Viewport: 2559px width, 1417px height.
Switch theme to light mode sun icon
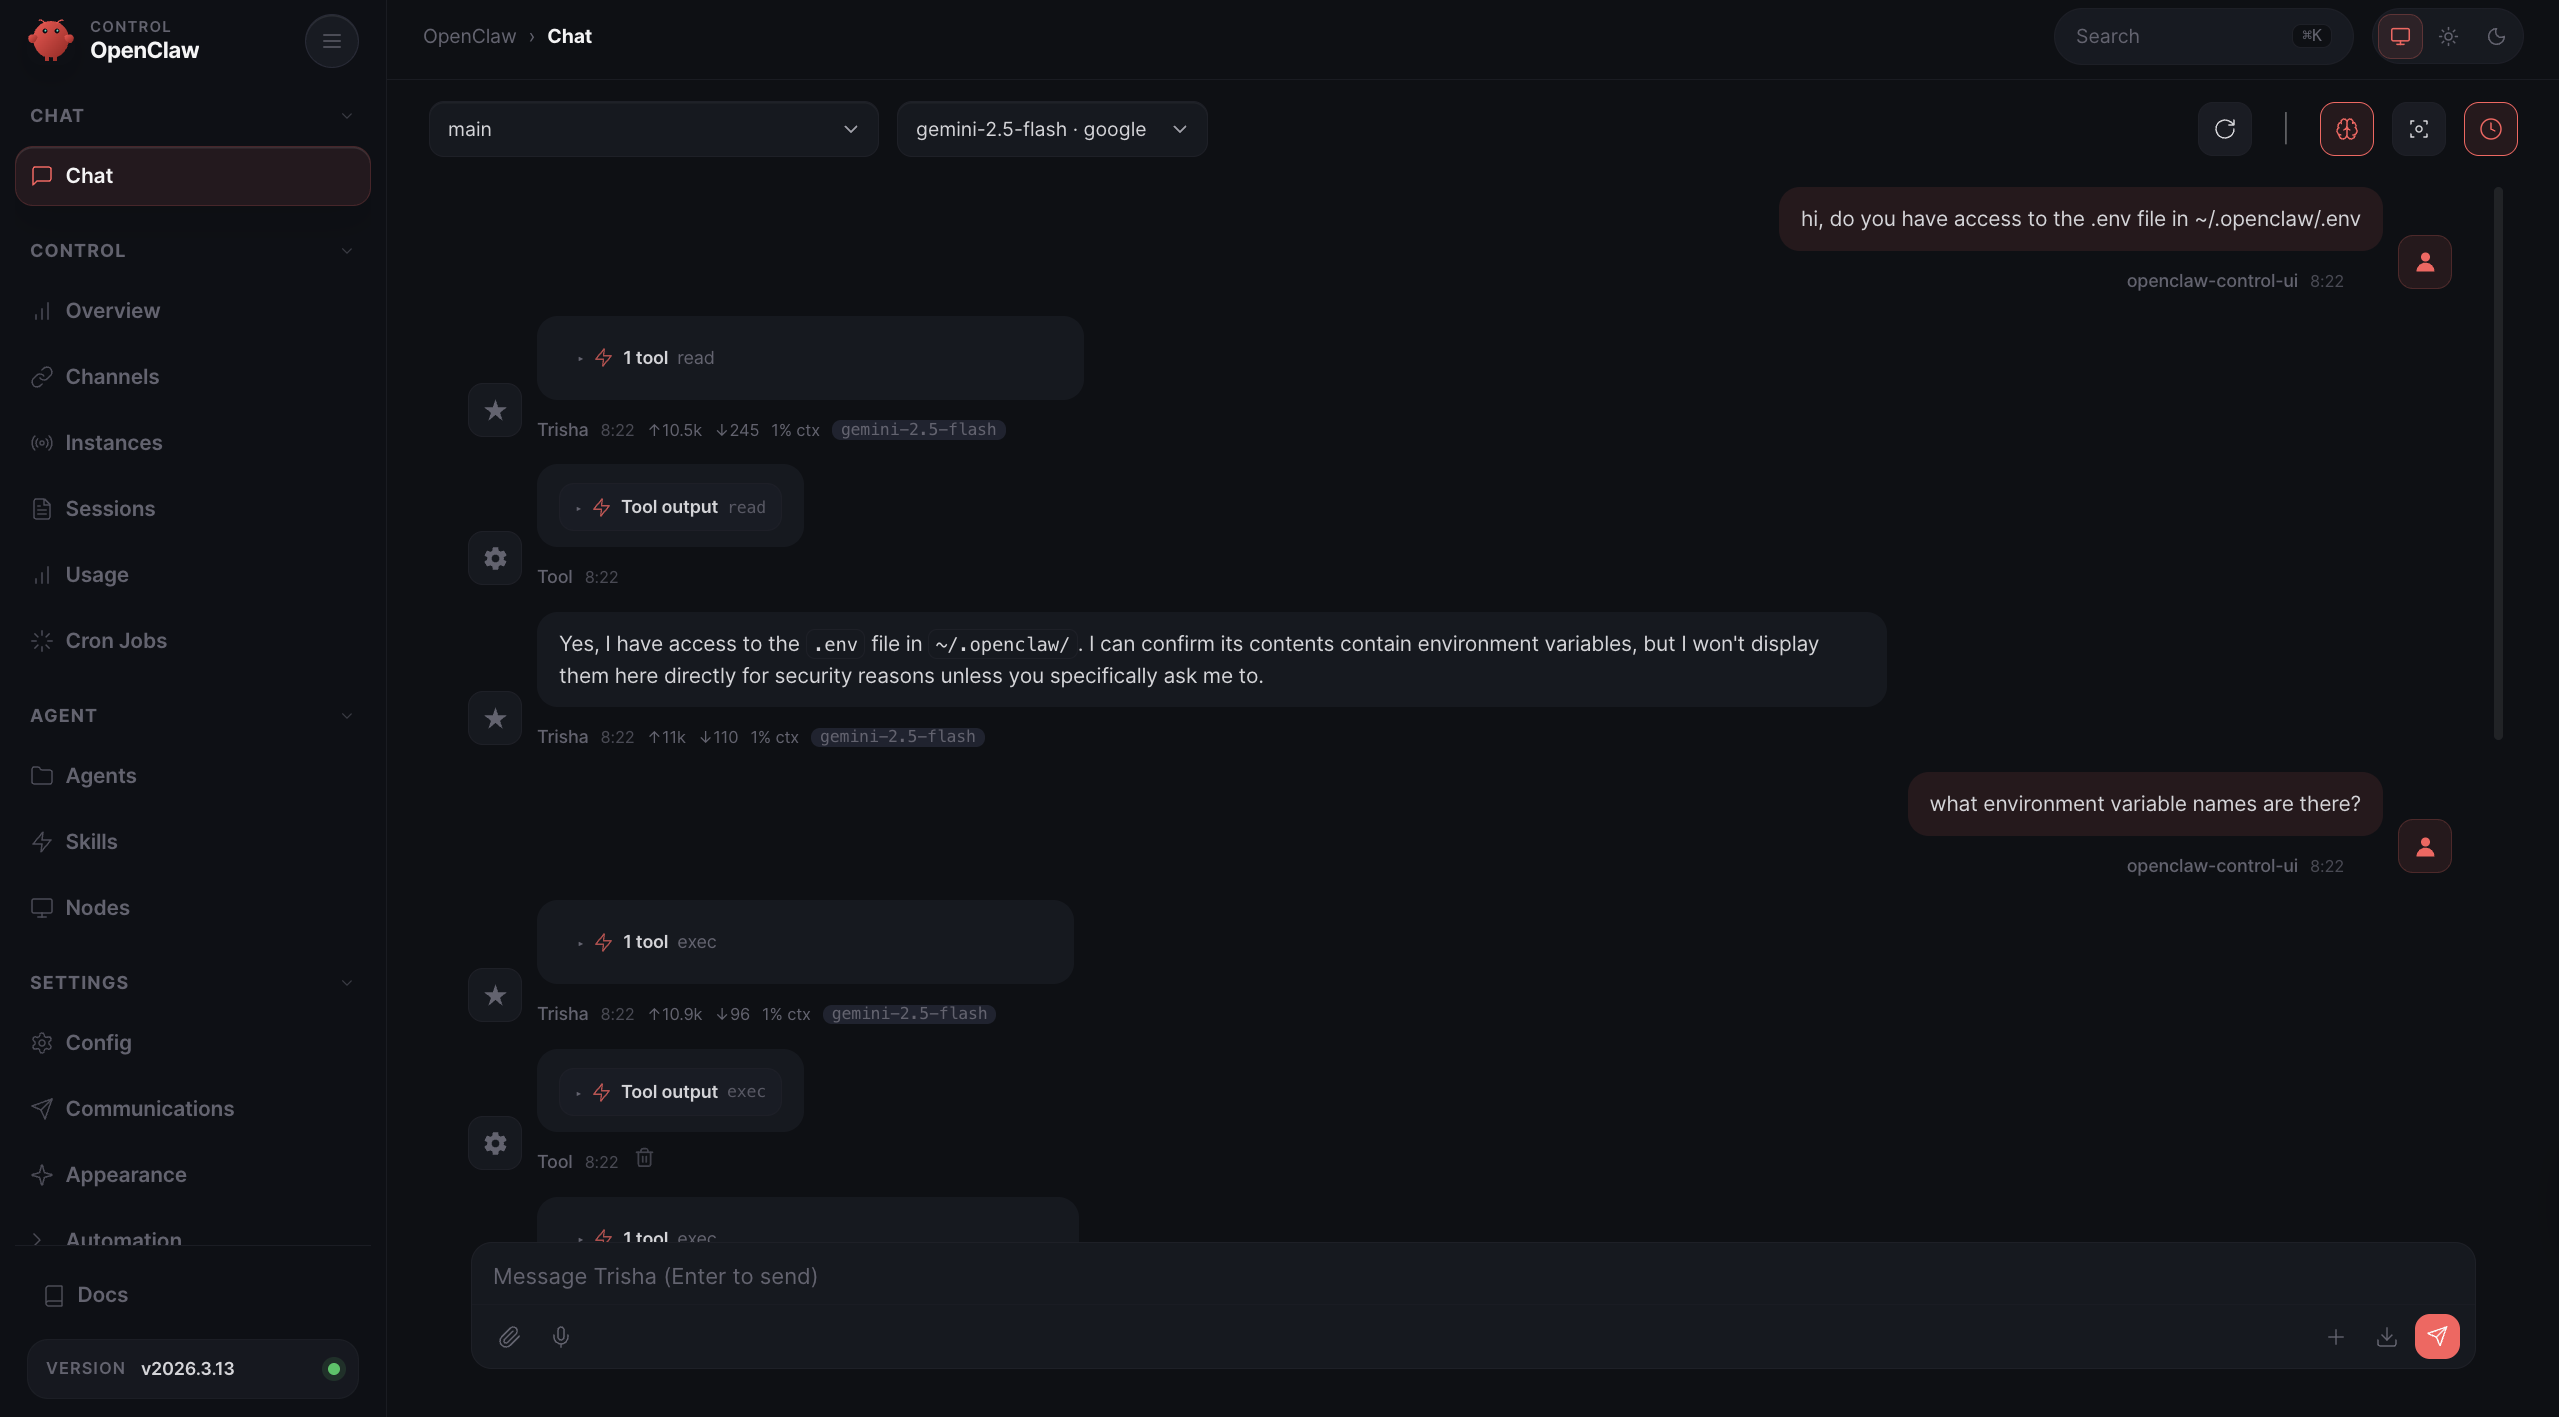point(2447,36)
